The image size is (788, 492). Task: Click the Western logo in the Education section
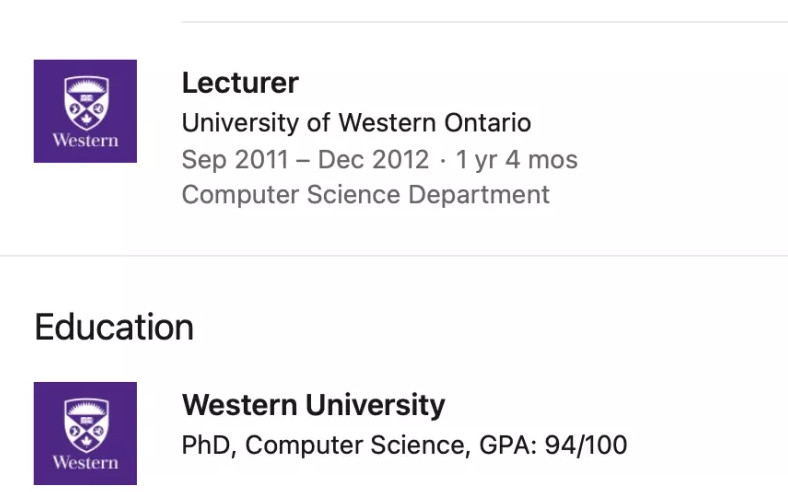pyautogui.click(x=85, y=433)
